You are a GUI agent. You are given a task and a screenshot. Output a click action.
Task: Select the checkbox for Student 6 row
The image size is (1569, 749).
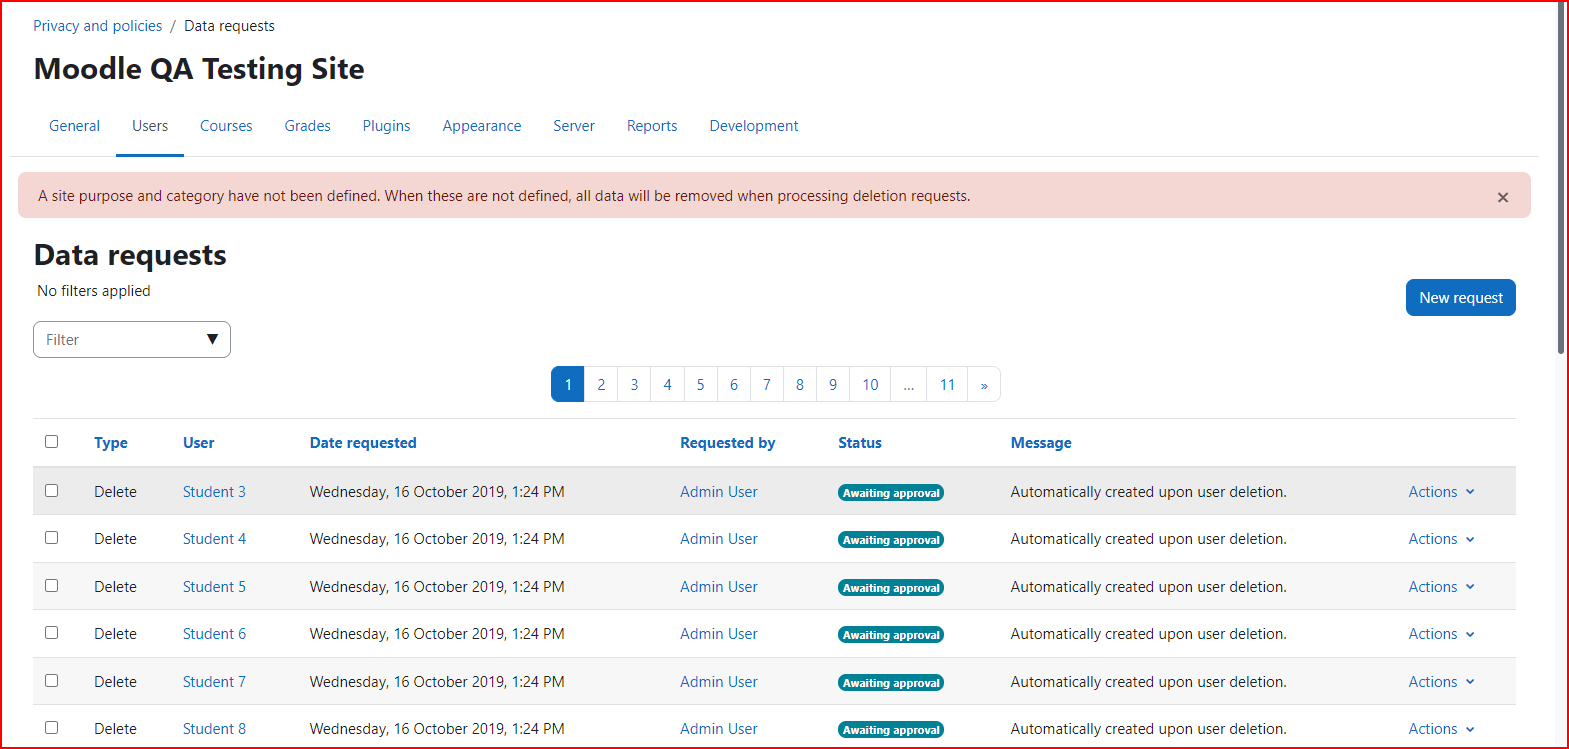[x=51, y=632]
